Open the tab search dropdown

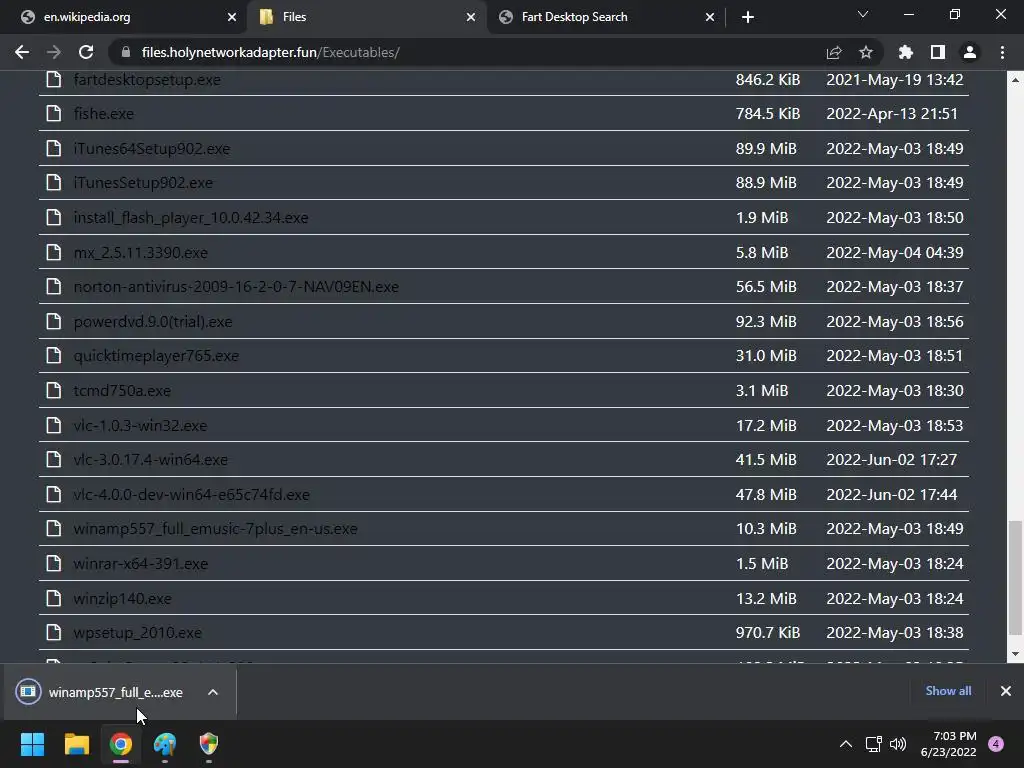(863, 14)
